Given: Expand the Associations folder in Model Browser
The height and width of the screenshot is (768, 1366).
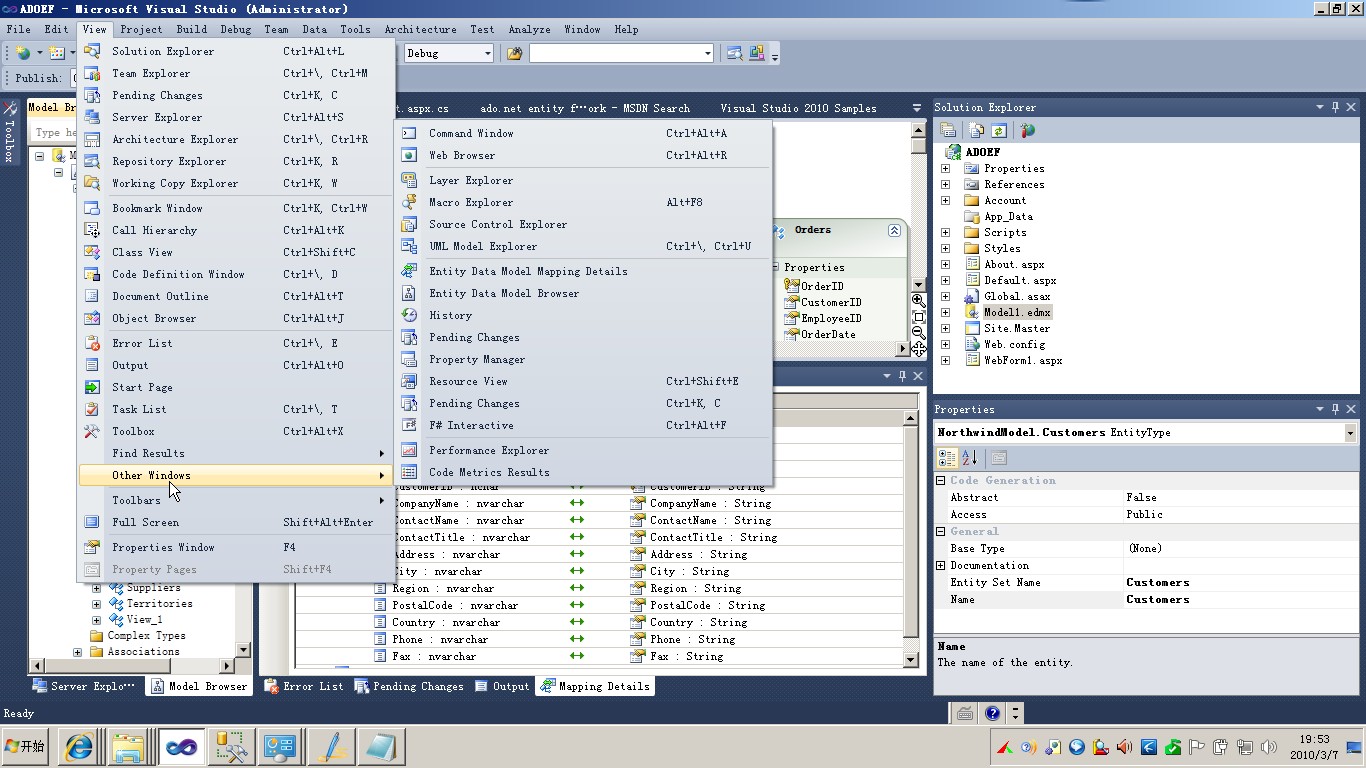Looking at the screenshot, I should (78, 652).
